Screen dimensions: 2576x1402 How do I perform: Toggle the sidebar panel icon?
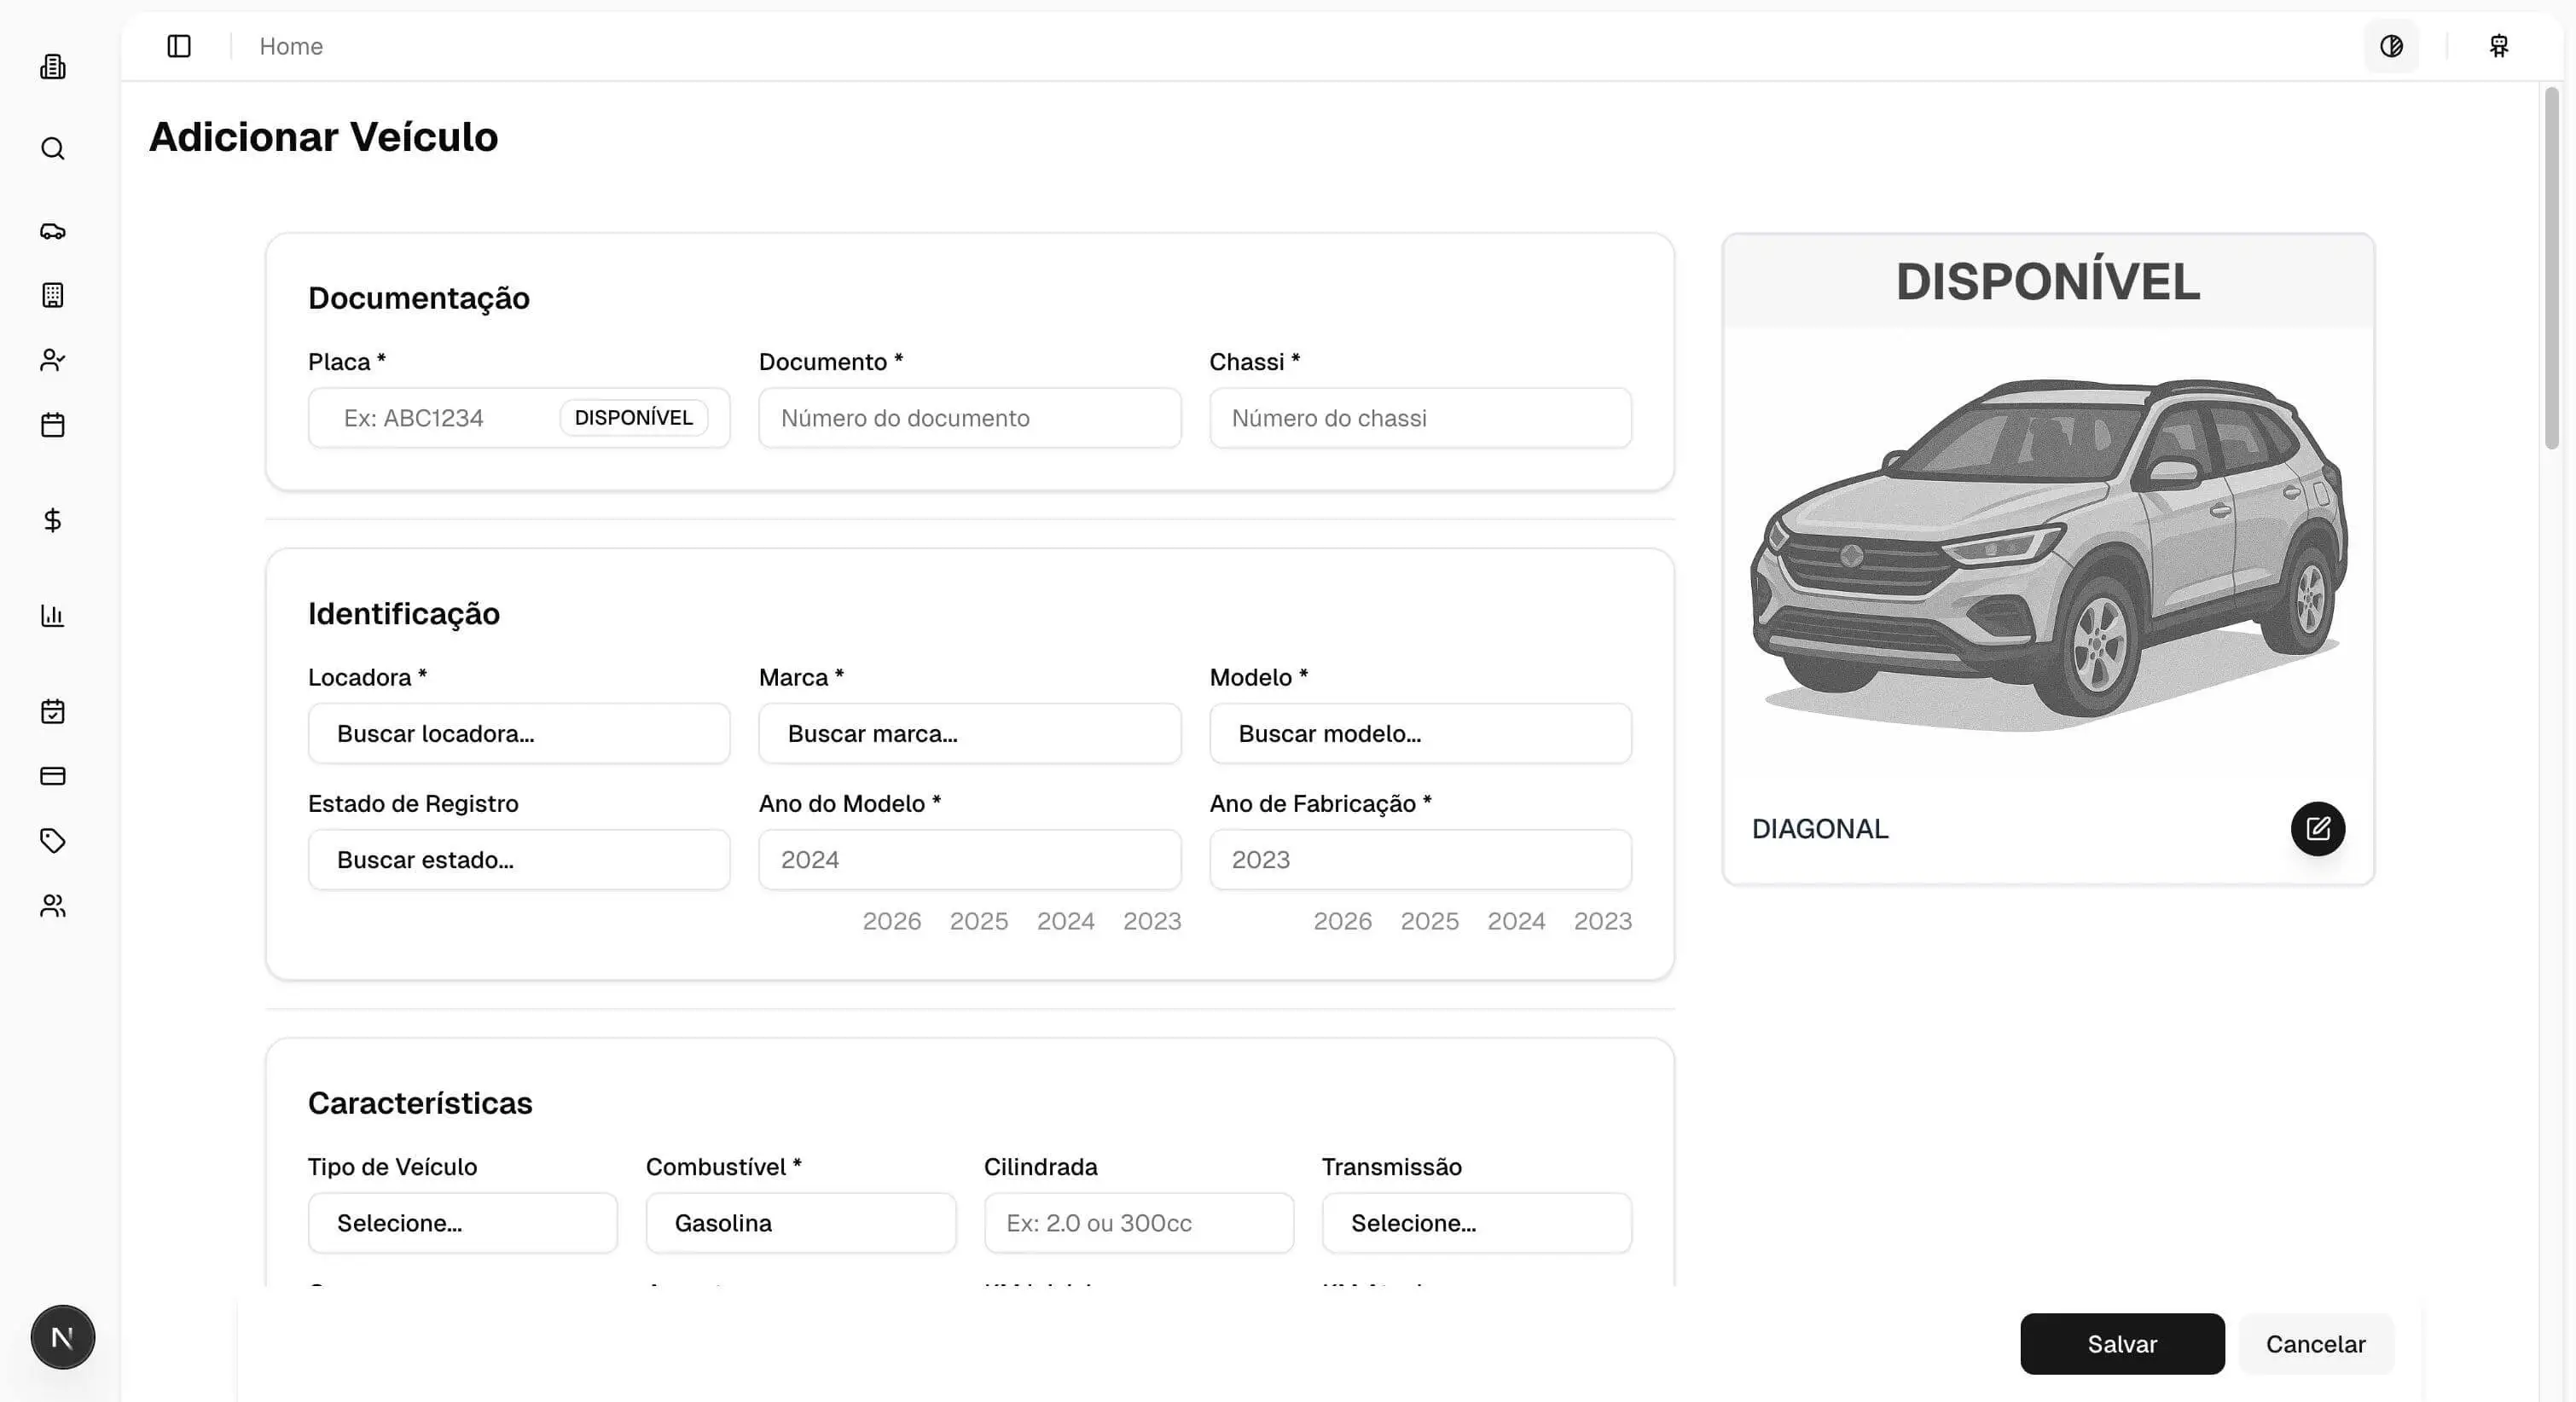[x=179, y=46]
